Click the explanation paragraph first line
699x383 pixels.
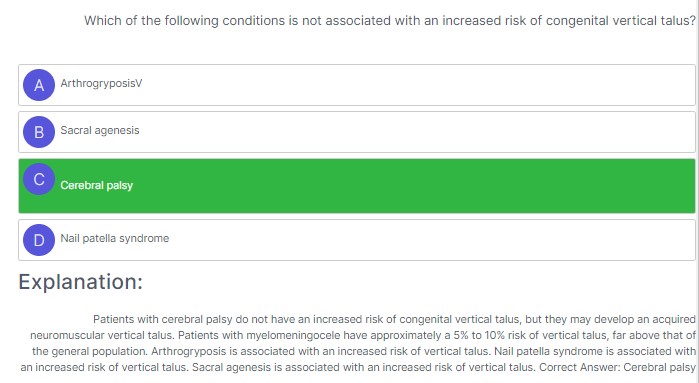(394, 319)
